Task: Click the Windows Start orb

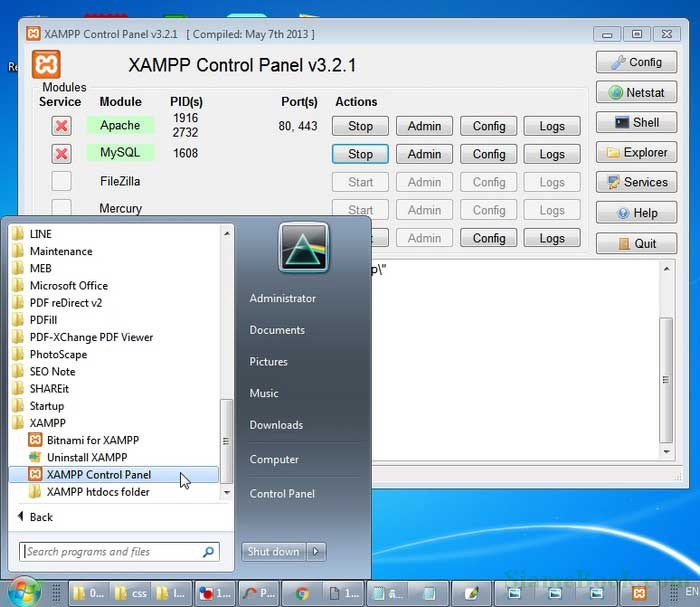Action: [x=23, y=593]
